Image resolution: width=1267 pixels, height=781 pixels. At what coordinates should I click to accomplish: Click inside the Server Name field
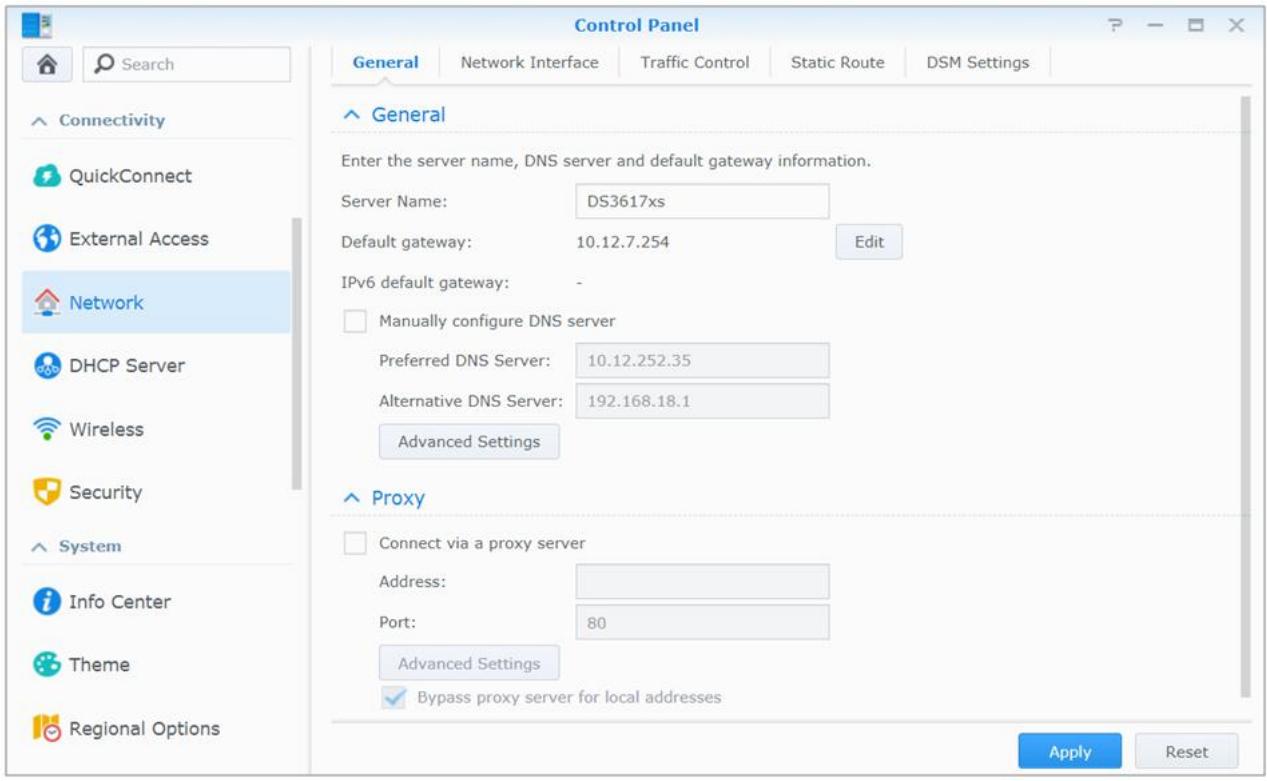(703, 199)
